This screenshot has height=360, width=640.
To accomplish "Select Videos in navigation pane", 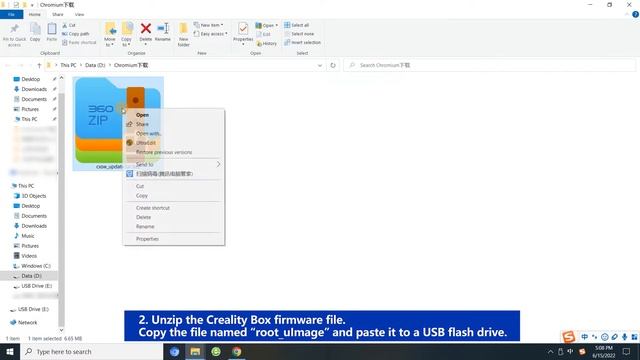I will pyautogui.click(x=29, y=256).
